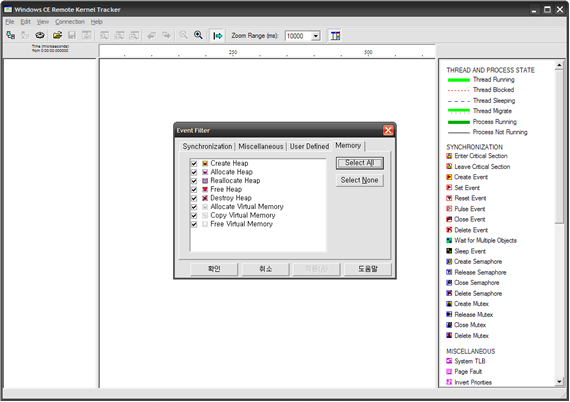Click the legend scrollbar up arrow

pos(559,65)
